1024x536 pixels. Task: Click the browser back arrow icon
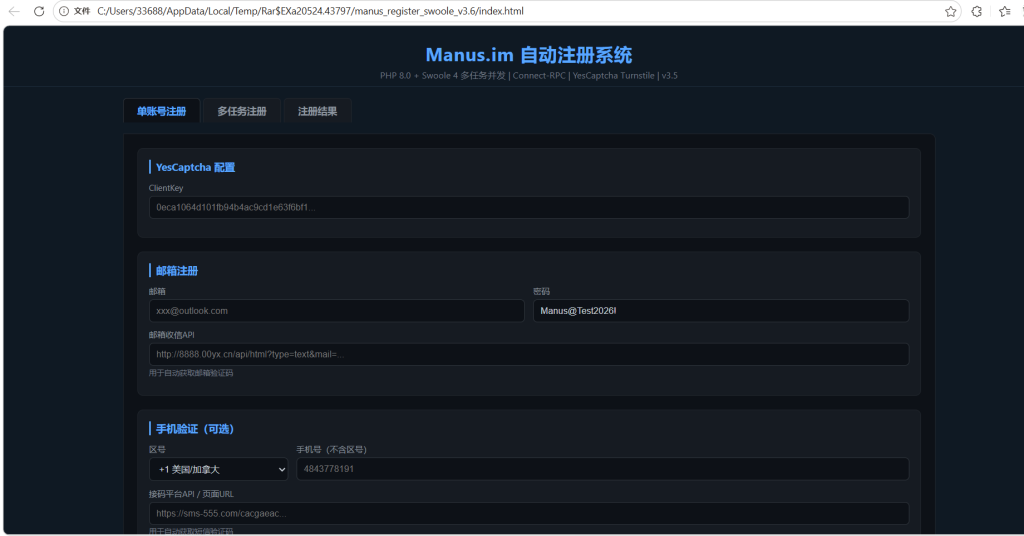pos(14,11)
